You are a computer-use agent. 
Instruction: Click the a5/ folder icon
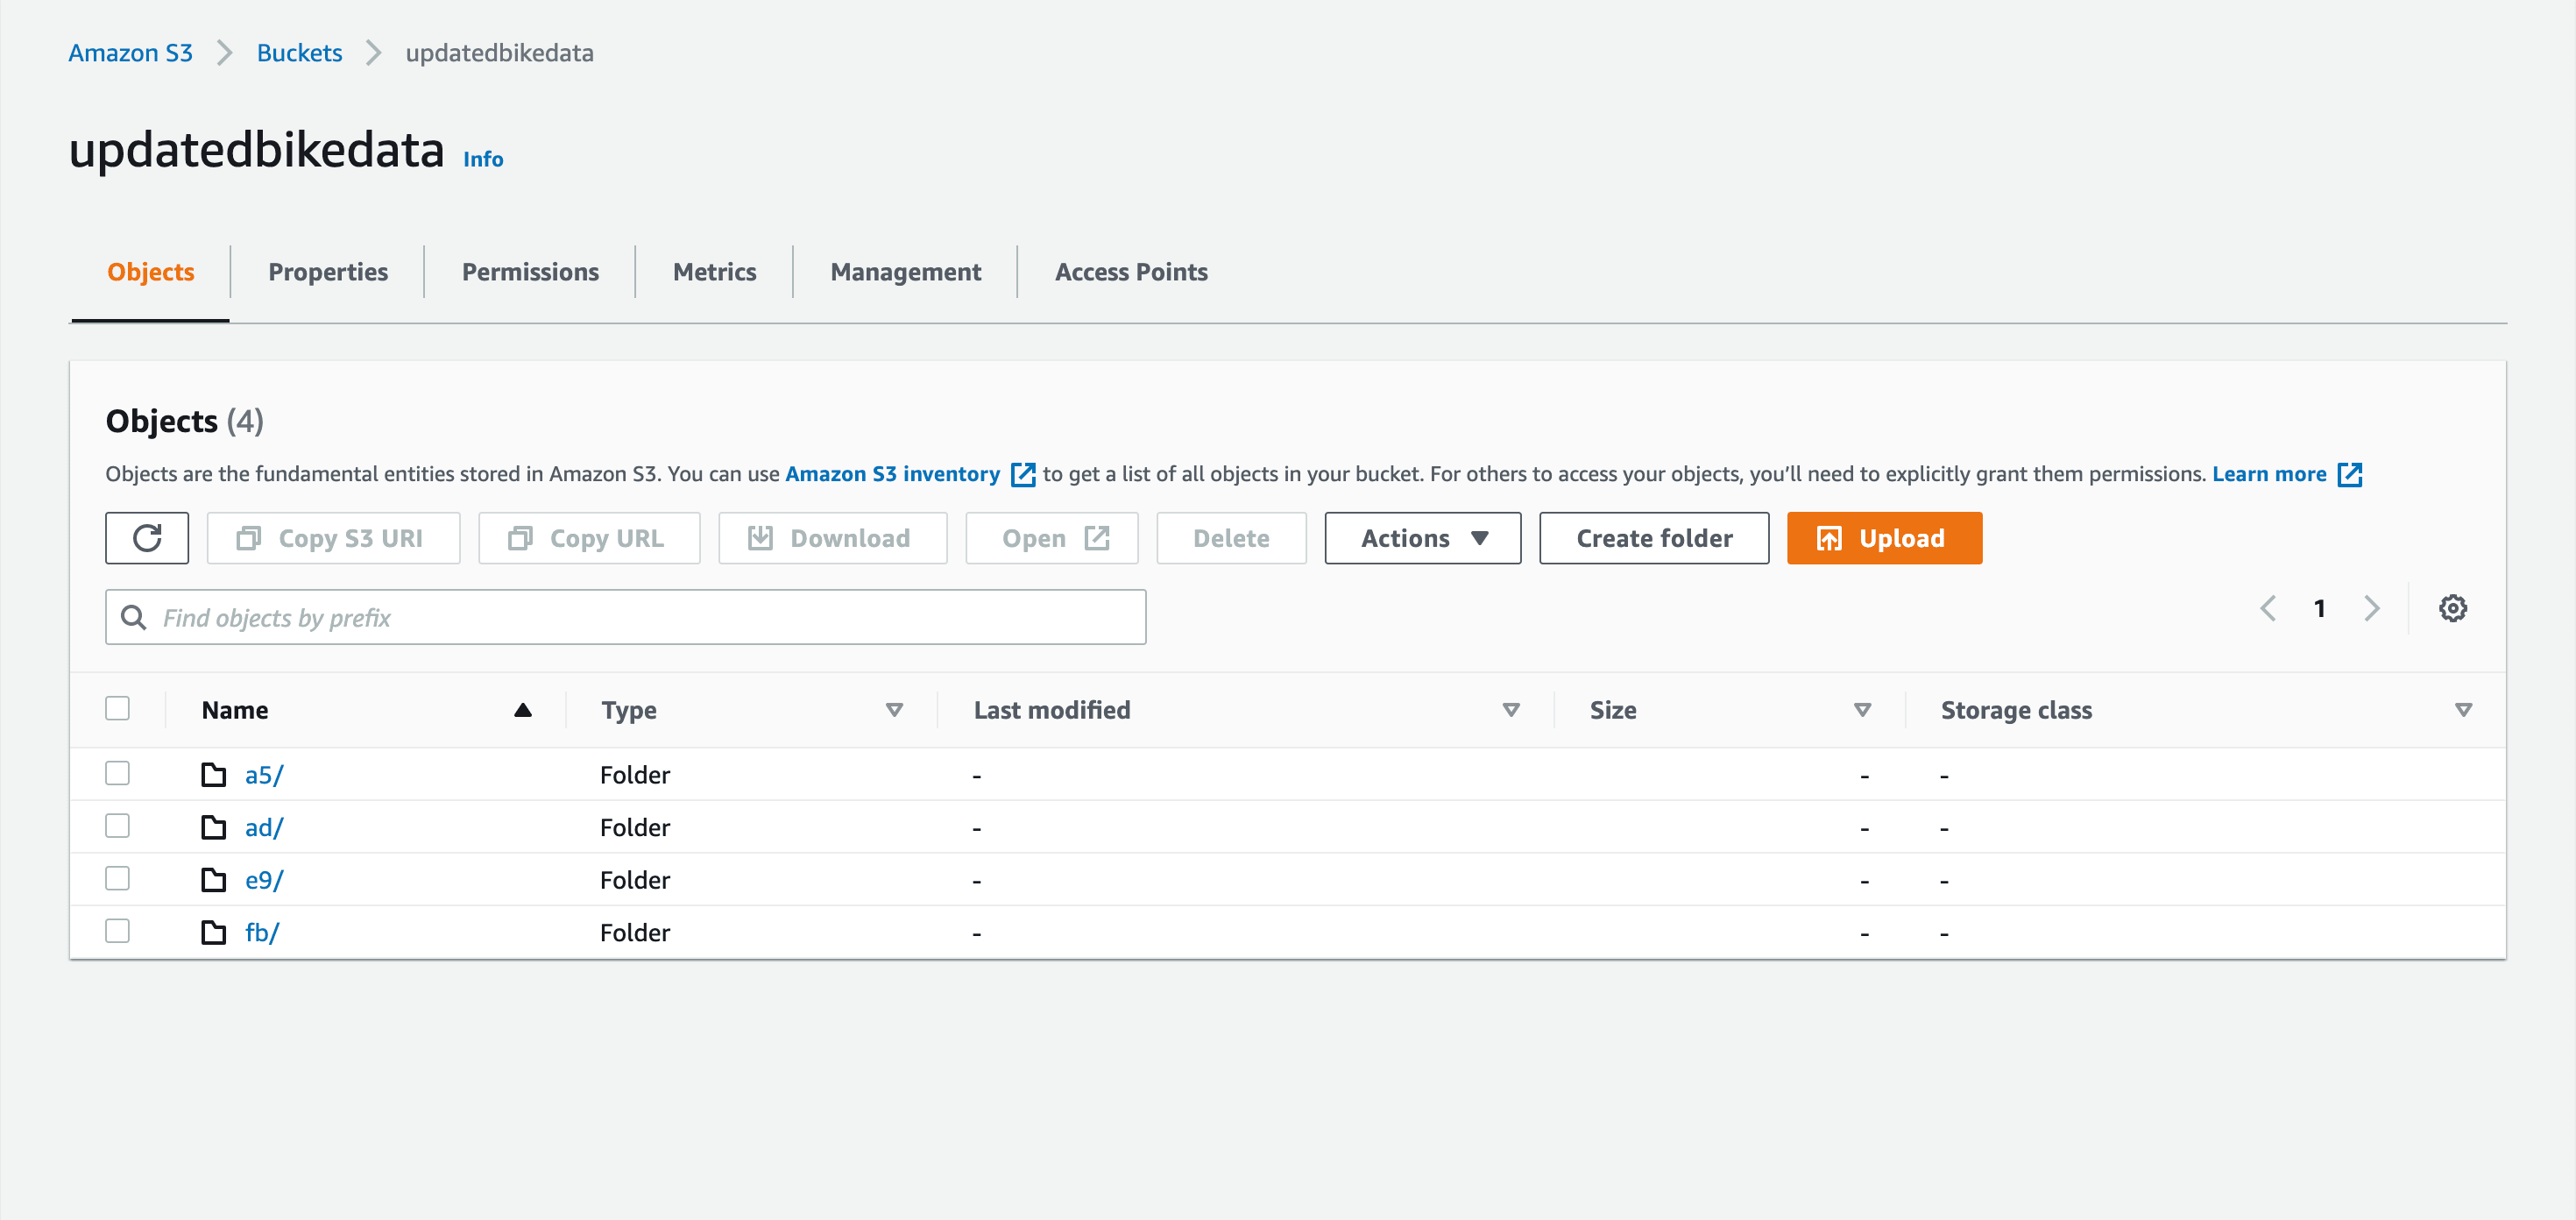pos(214,775)
